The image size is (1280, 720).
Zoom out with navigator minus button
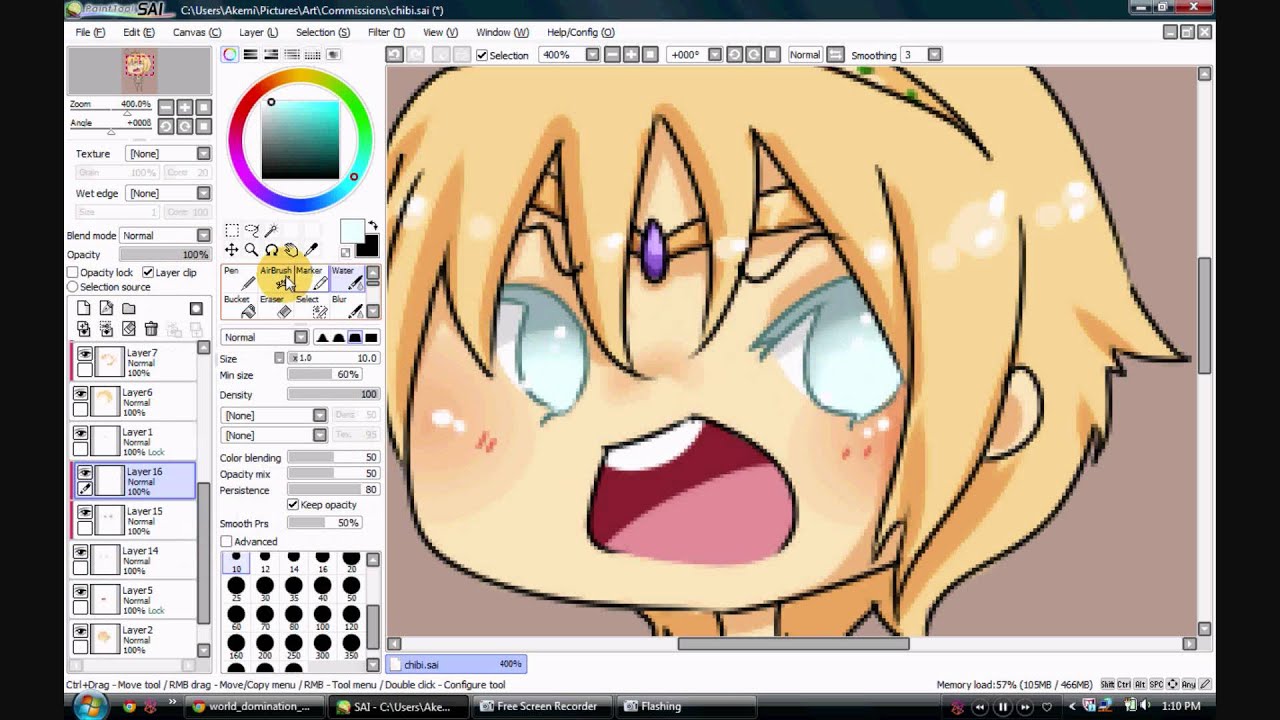166,107
